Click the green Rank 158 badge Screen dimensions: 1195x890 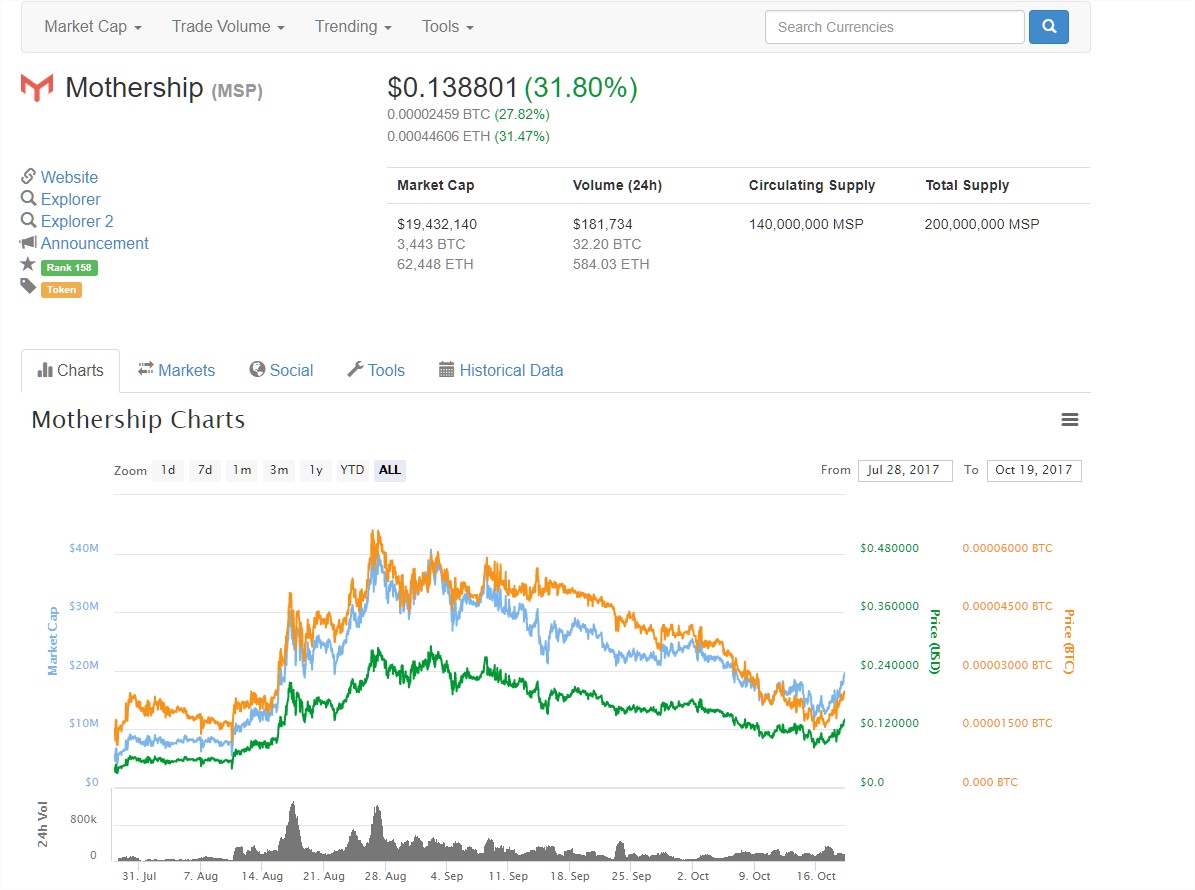[x=69, y=267]
